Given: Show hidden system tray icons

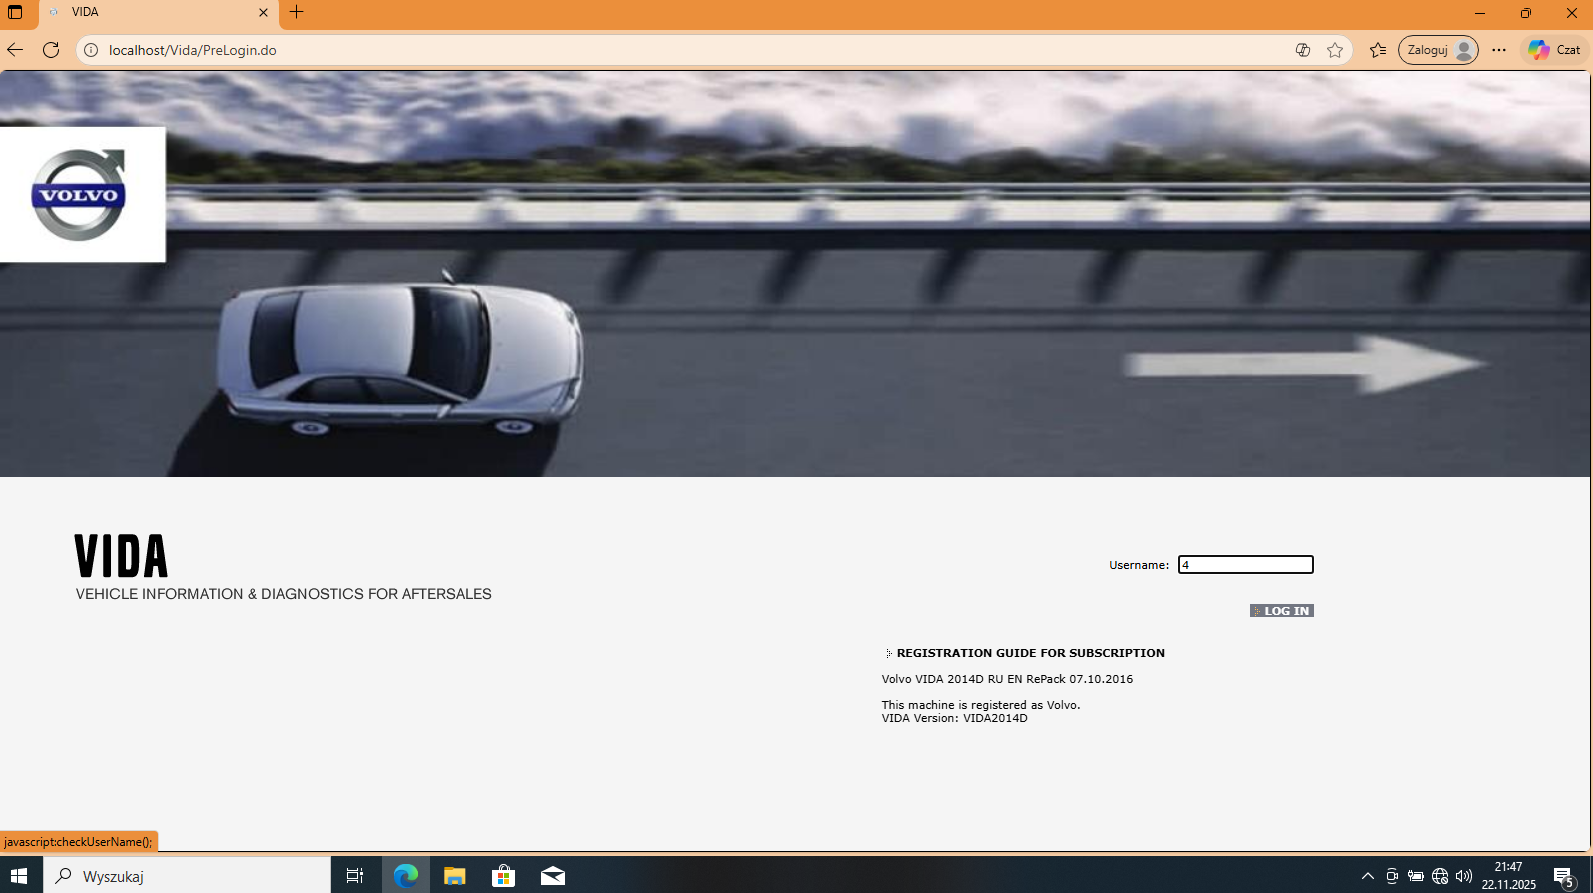Looking at the screenshot, I should [1367, 876].
